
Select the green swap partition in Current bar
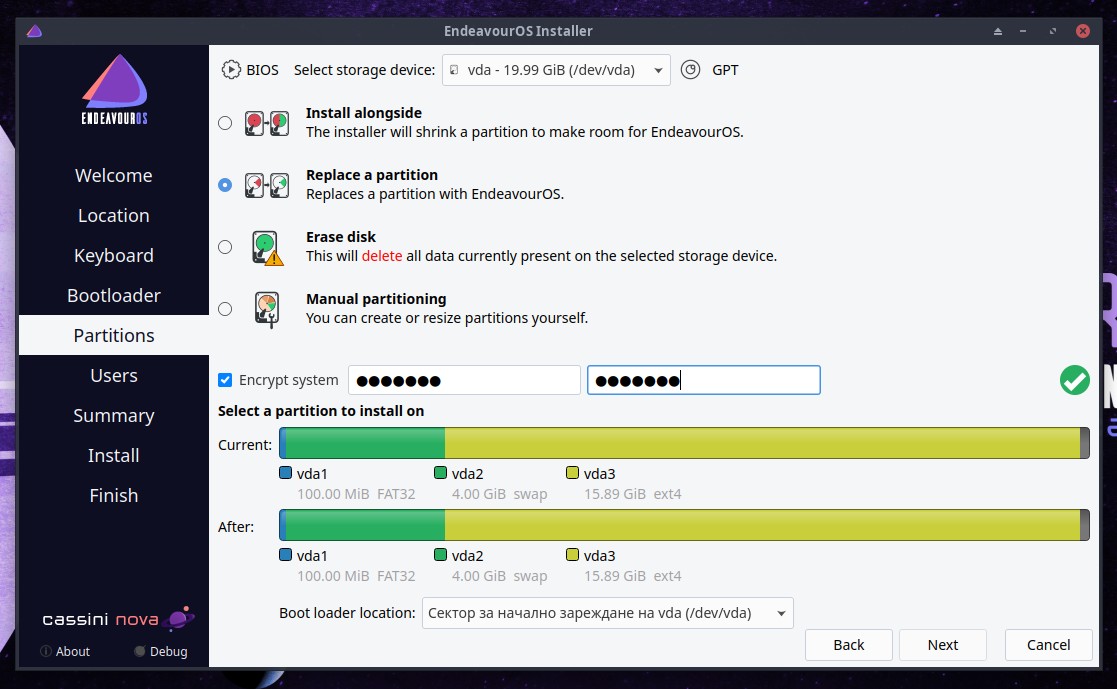[x=365, y=443]
